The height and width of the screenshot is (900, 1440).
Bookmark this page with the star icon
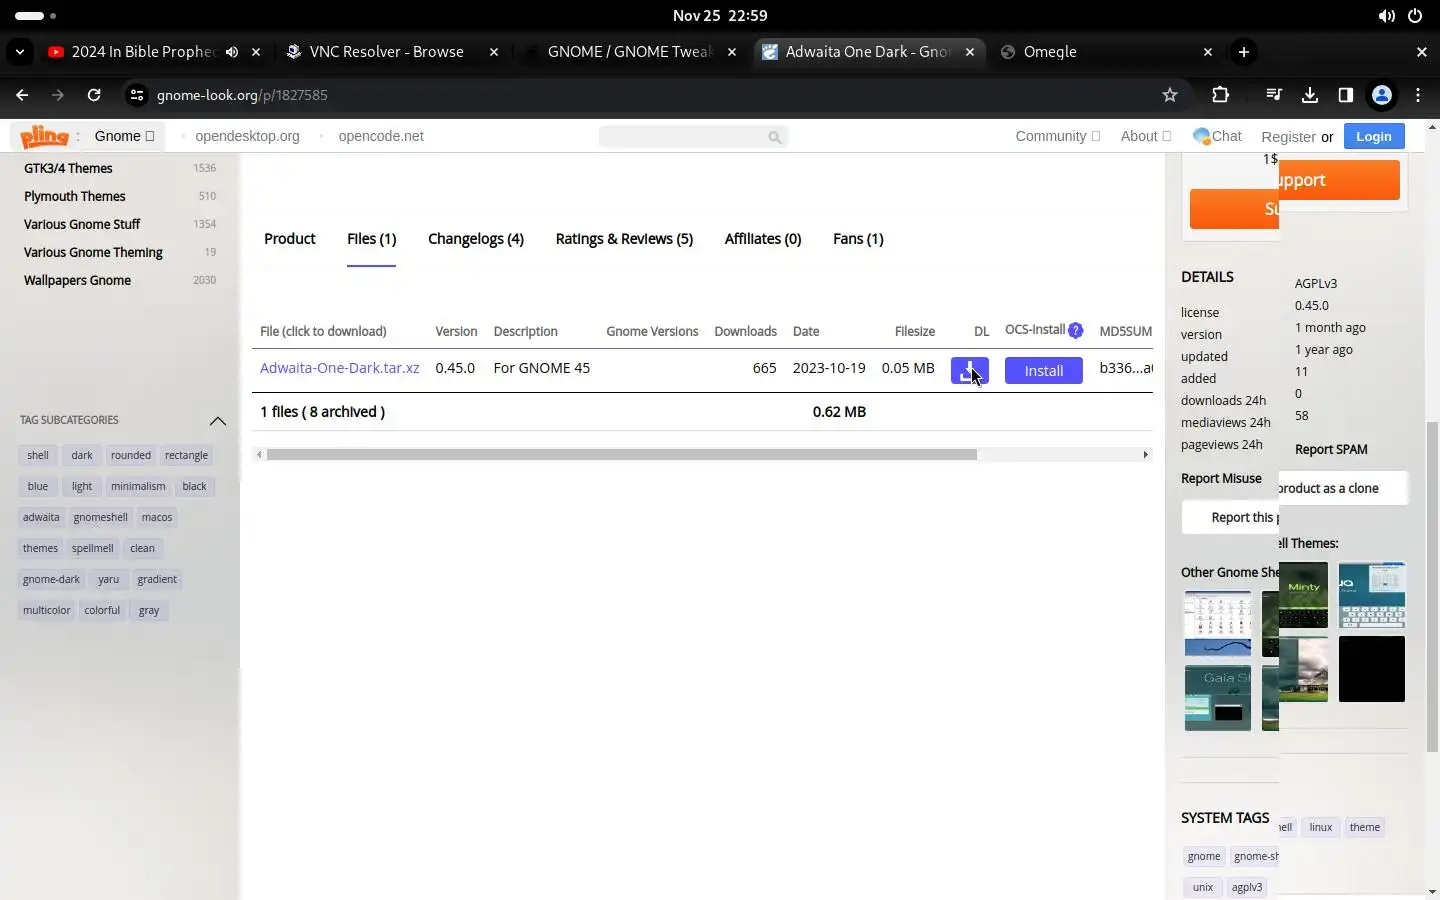(x=1170, y=95)
